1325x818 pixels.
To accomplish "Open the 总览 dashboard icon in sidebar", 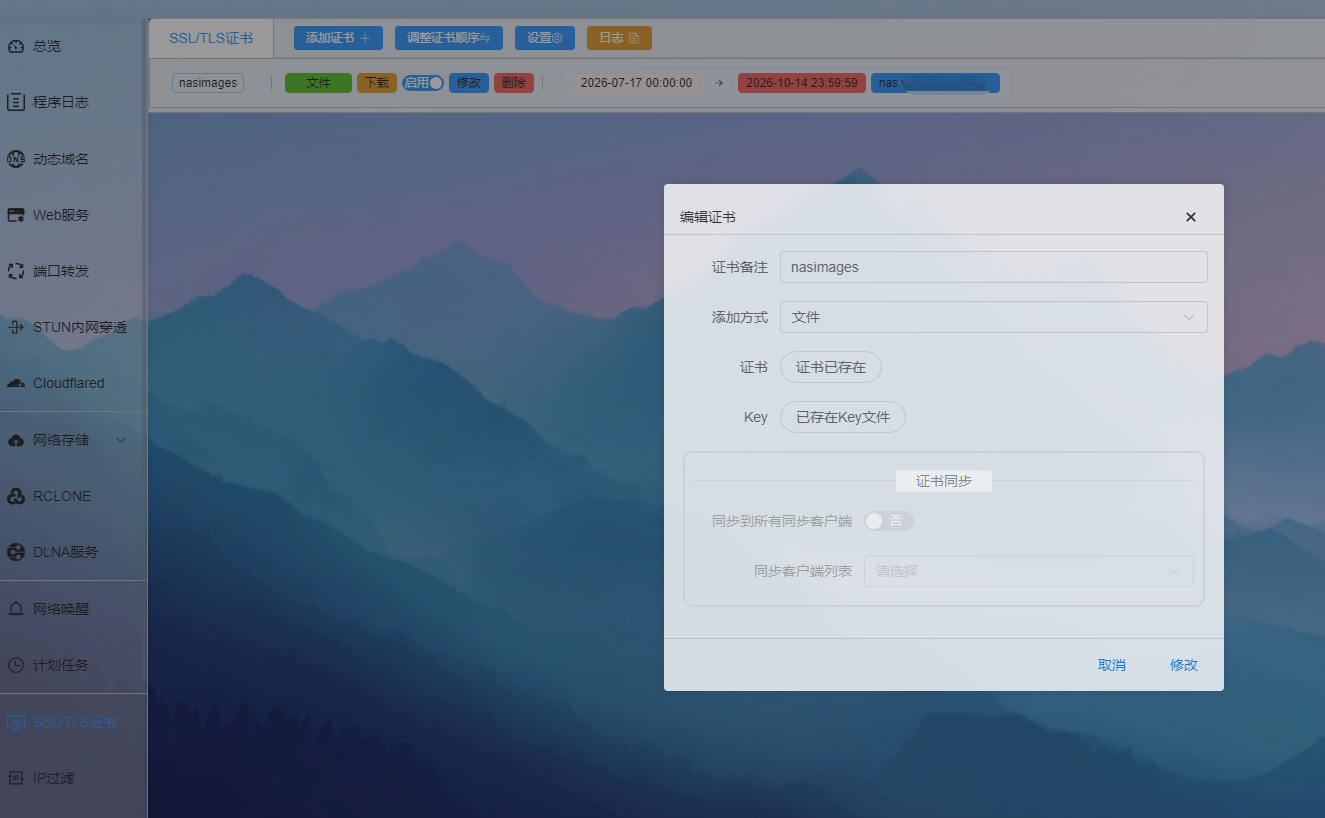I will tap(15, 46).
